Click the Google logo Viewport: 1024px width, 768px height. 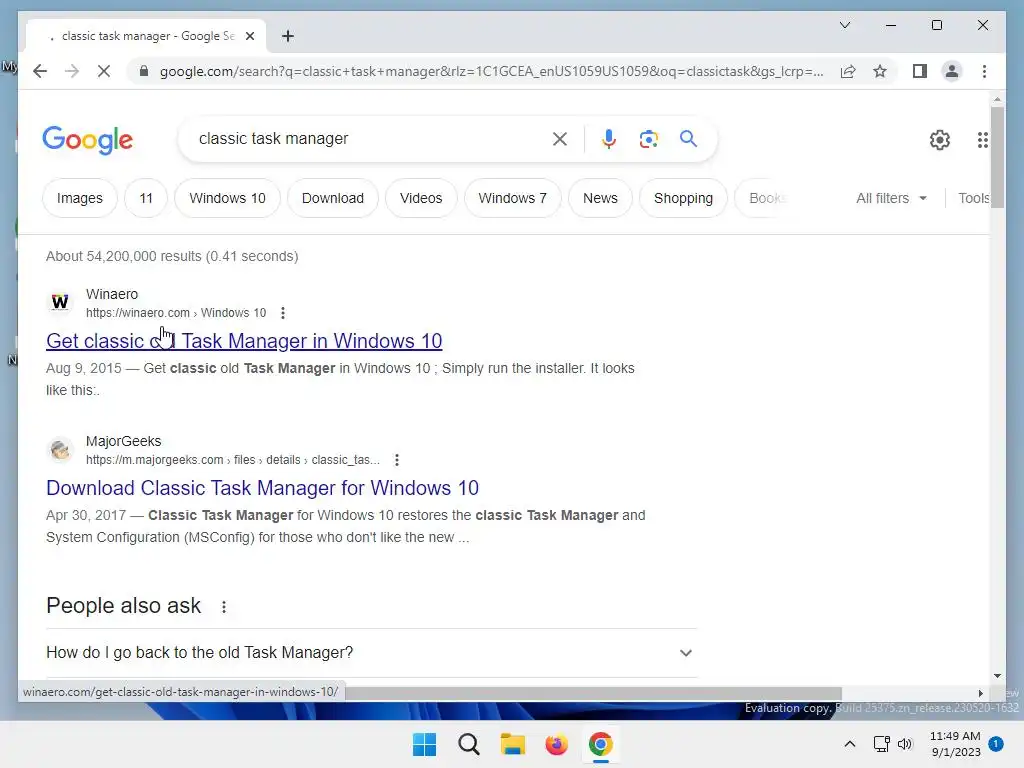tap(88, 140)
